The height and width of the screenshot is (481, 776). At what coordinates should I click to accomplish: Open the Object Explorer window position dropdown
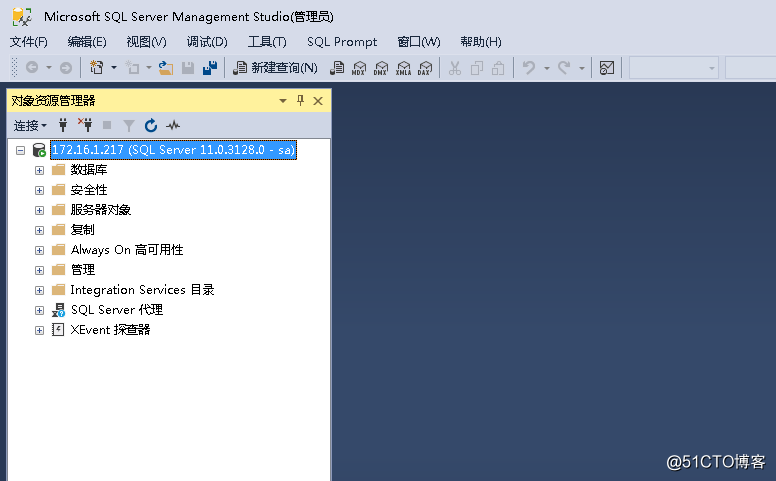283,101
